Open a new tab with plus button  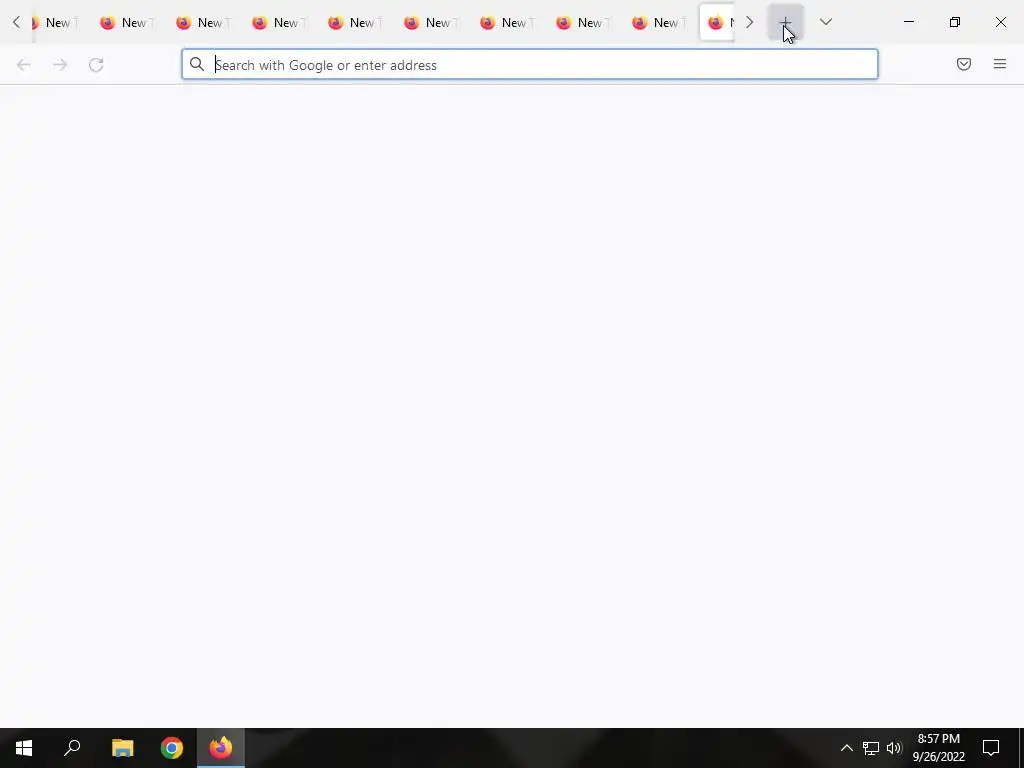point(785,22)
